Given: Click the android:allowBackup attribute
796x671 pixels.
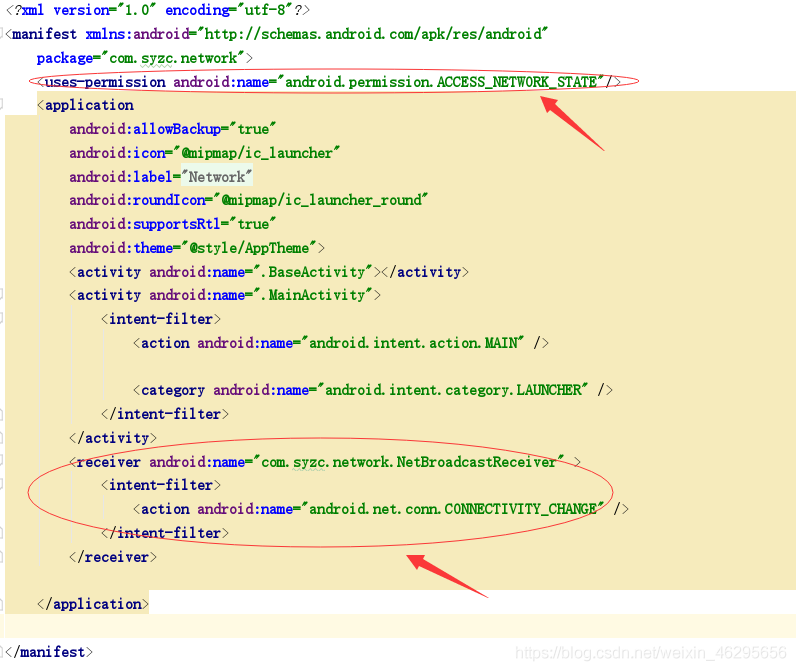Looking at the screenshot, I should click(x=145, y=129).
